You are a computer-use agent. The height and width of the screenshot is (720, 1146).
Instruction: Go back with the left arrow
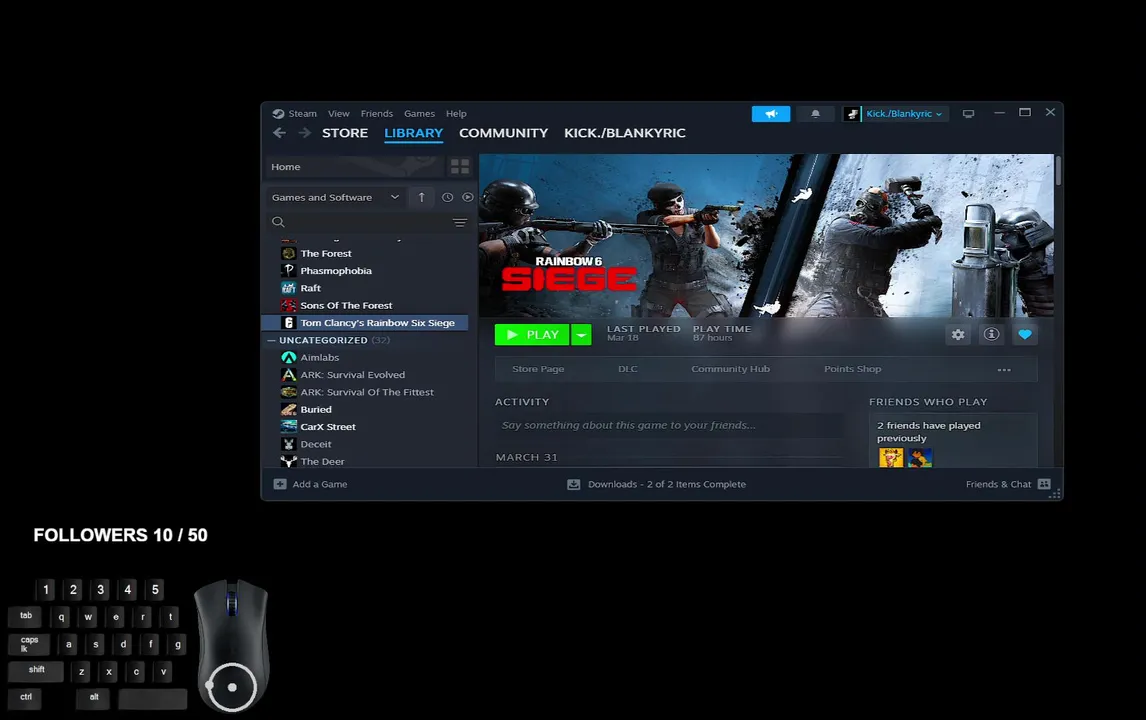click(x=279, y=133)
